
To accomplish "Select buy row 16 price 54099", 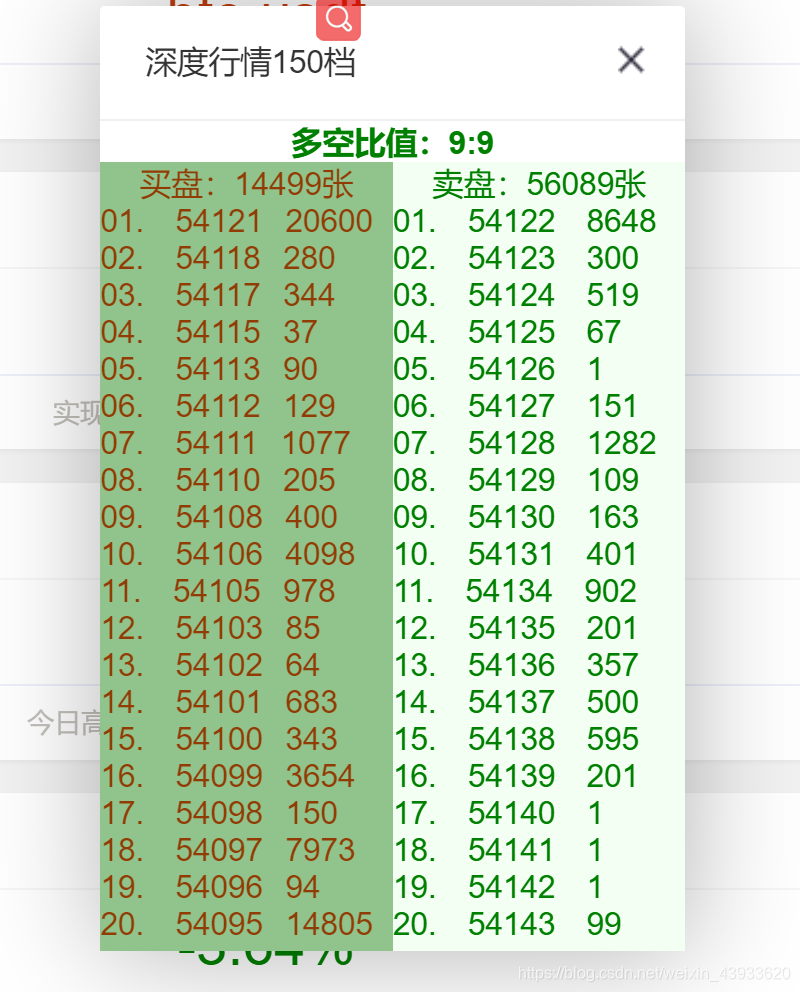I will [219, 776].
